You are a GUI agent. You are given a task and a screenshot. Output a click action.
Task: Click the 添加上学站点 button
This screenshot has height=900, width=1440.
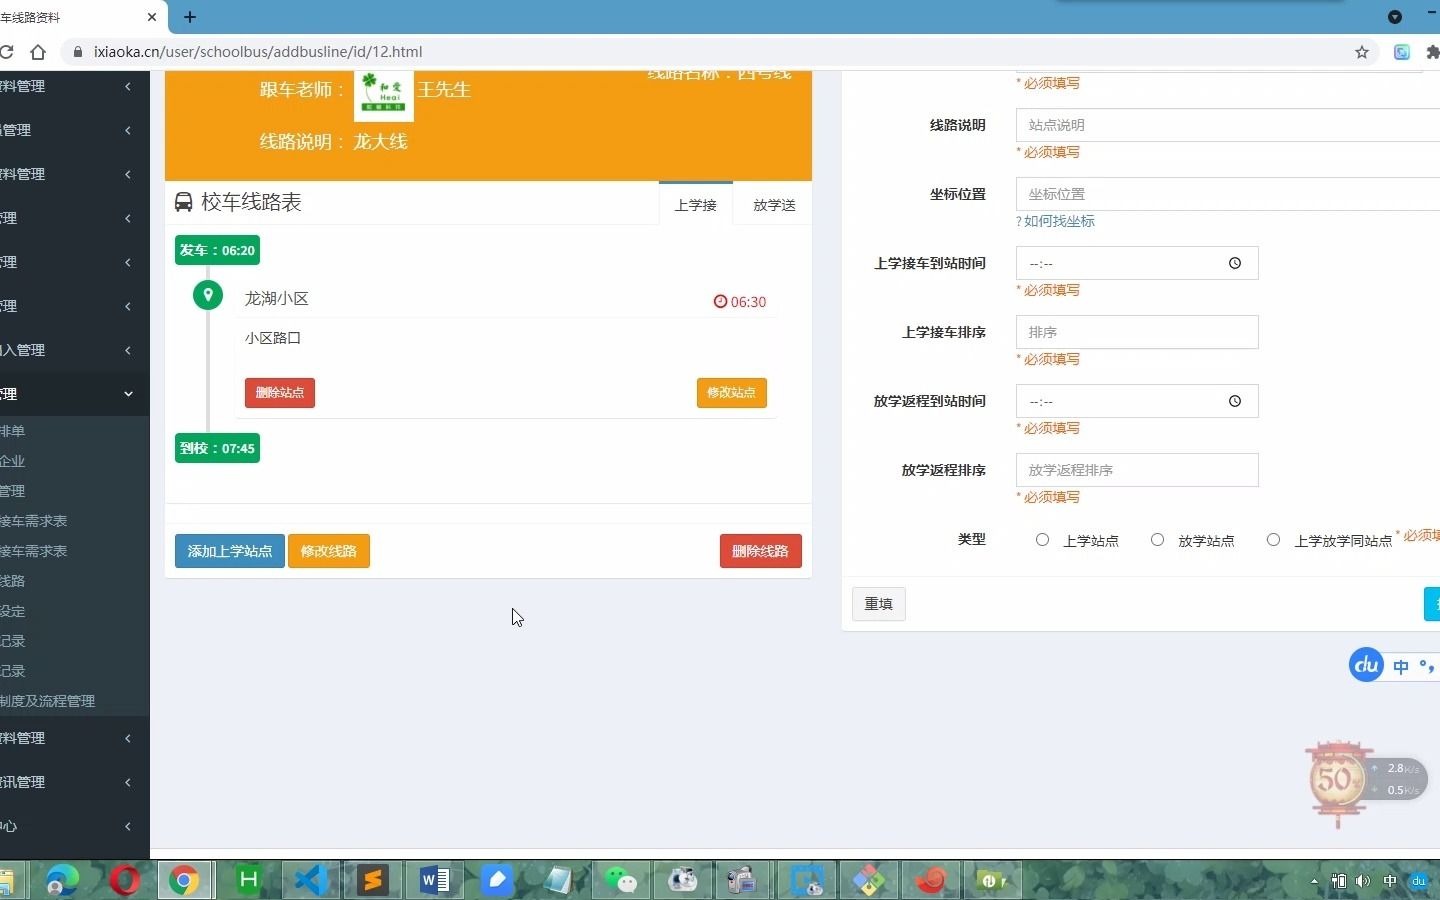pyautogui.click(x=229, y=551)
